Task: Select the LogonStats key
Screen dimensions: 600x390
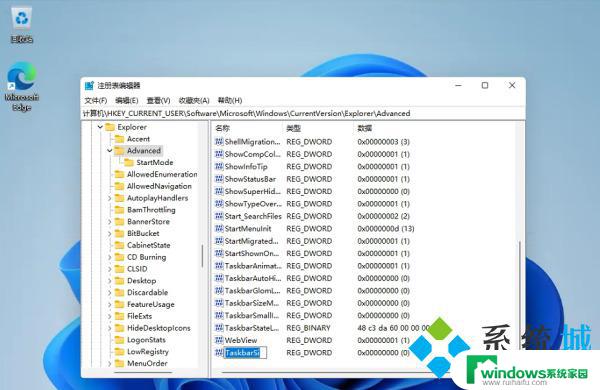Action: (x=140, y=340)
